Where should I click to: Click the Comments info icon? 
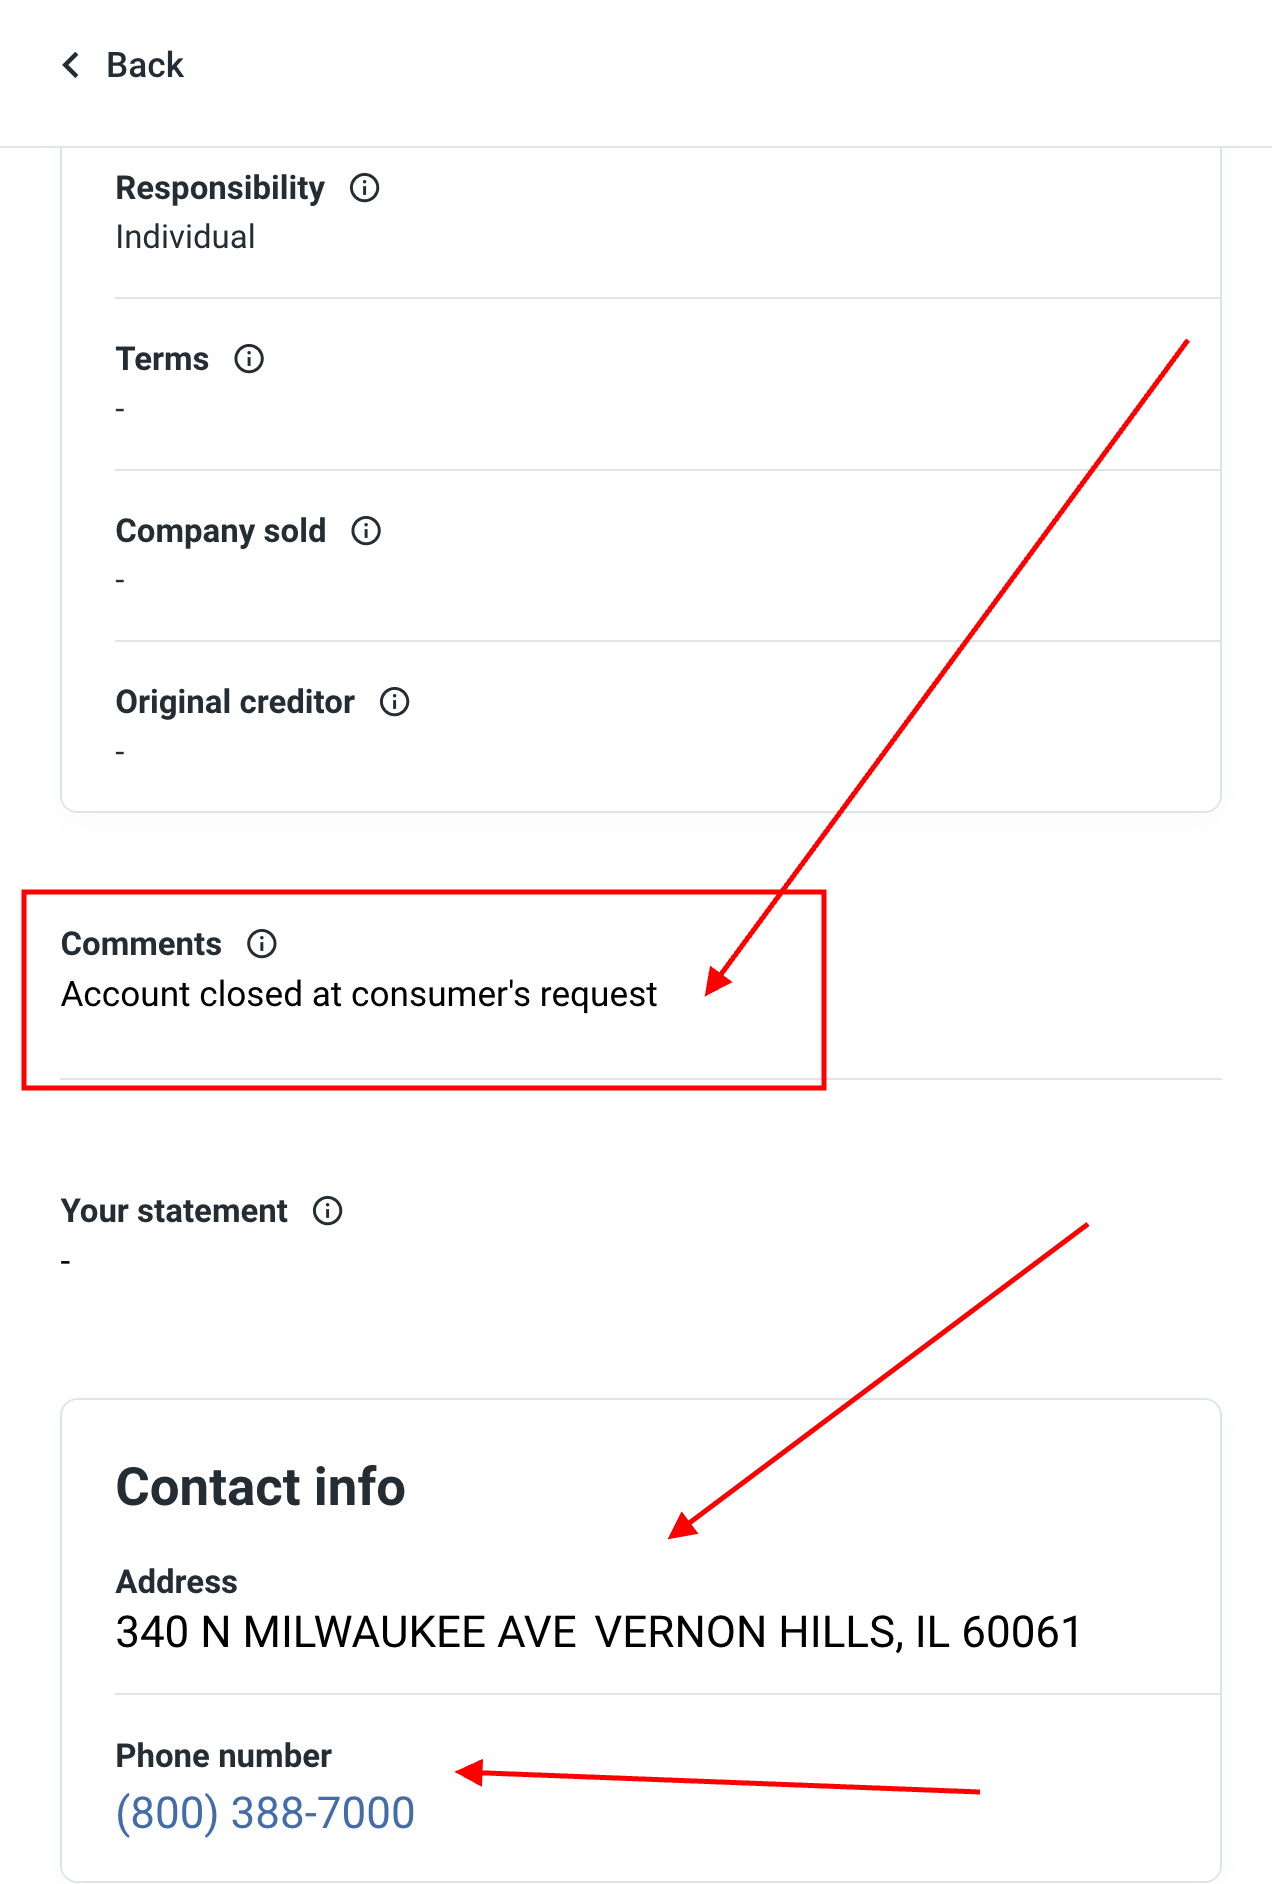(262, 944)
